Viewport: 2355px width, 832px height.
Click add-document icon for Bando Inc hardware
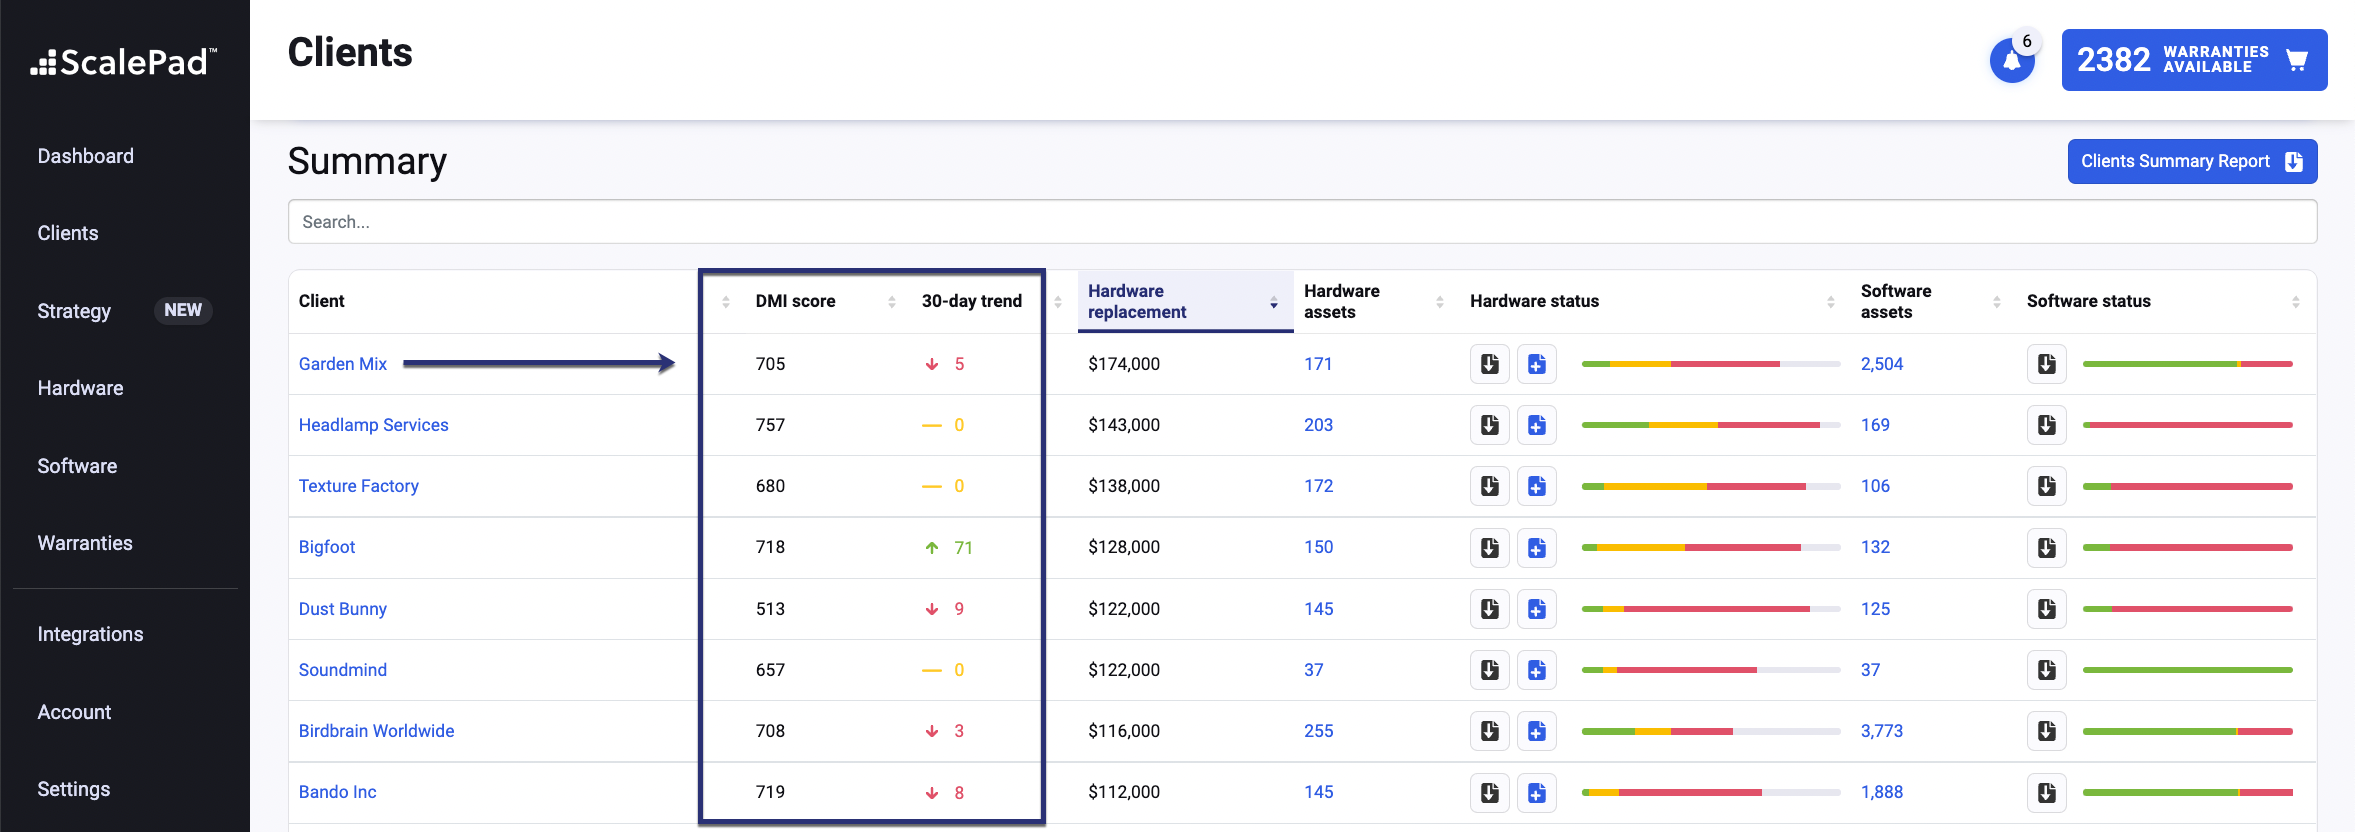click(1536, 793)
